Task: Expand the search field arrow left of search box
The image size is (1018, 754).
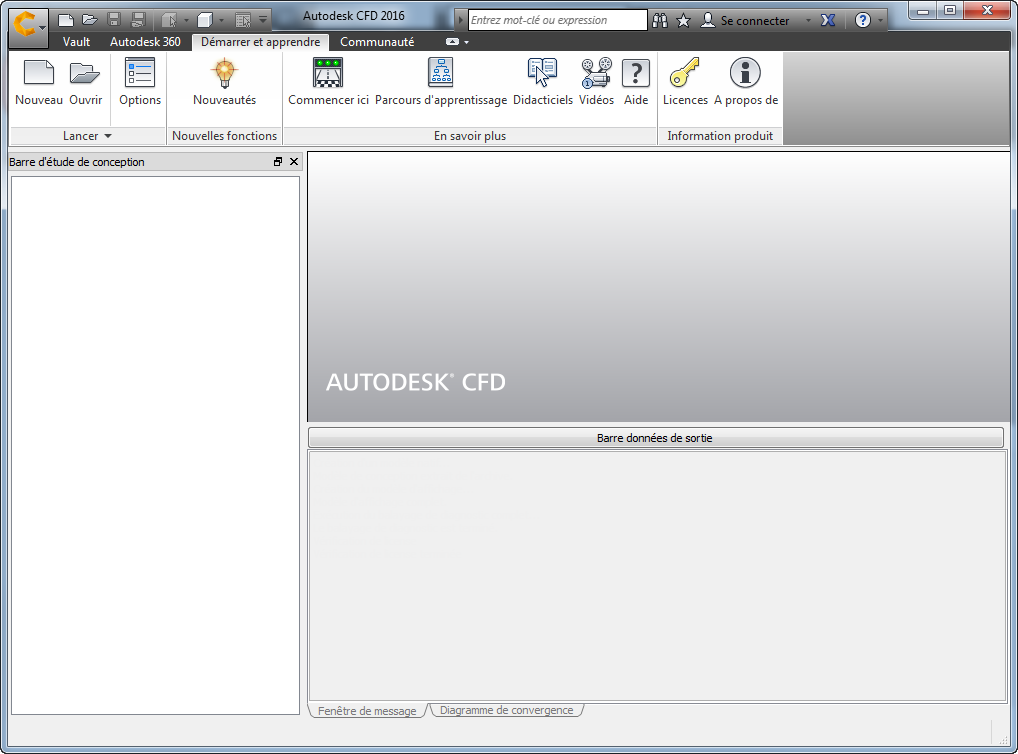Action: [460, 20]
